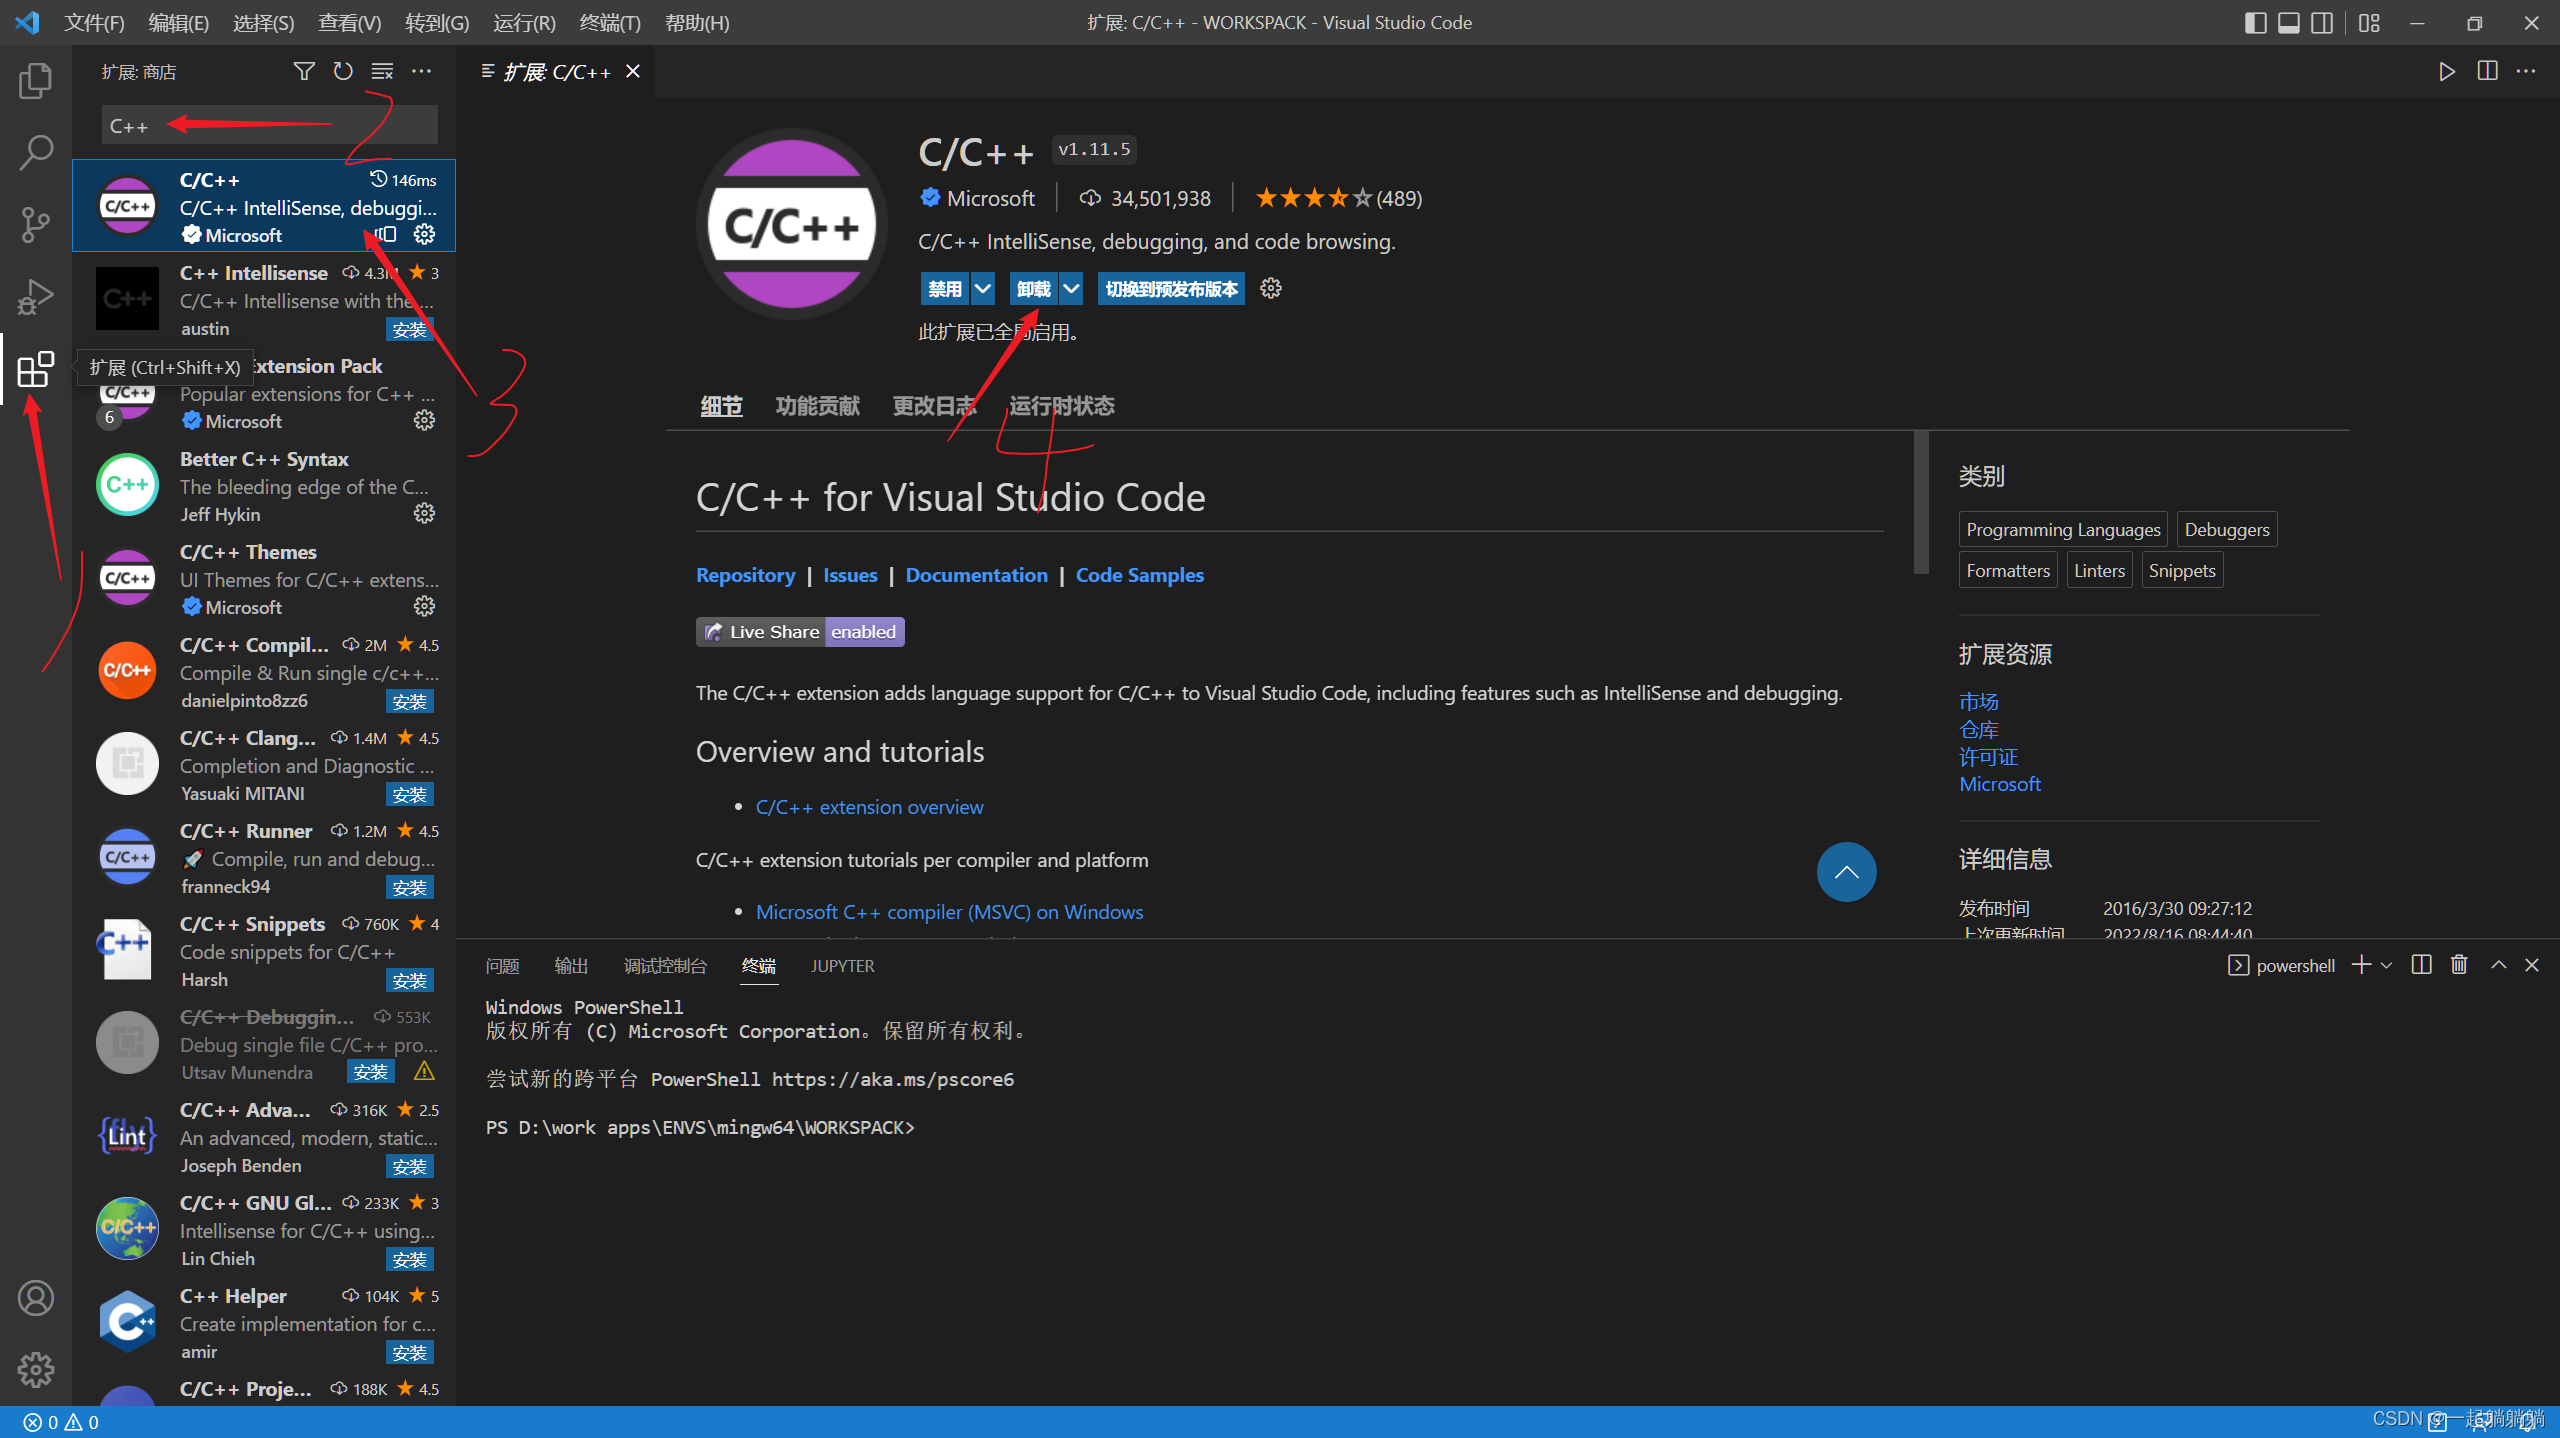
Task: Clear extension search results icon
Action: click(x=382, y=71)
